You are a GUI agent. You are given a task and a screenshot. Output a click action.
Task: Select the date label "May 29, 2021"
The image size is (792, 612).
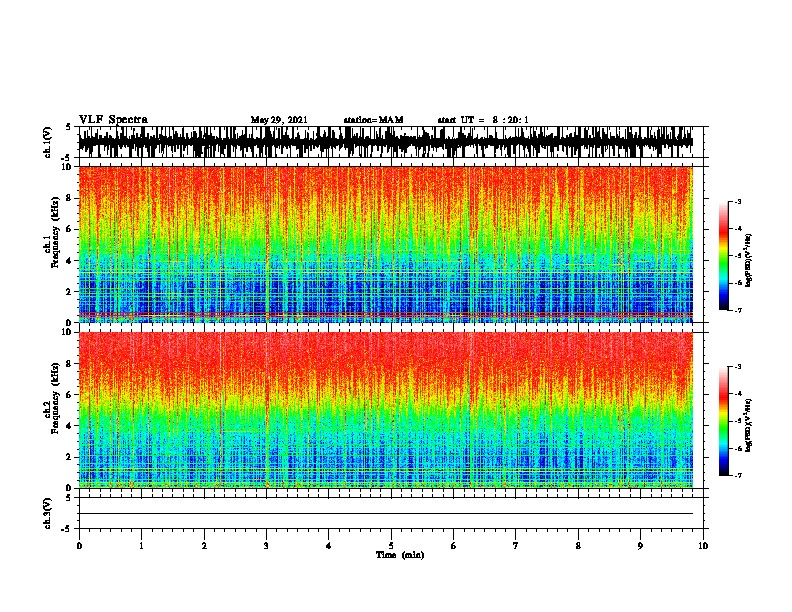coord(279,120)
